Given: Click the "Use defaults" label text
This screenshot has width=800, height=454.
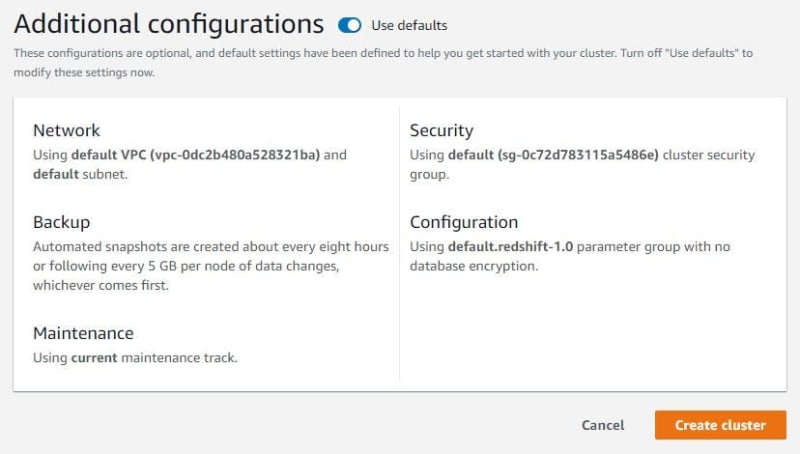Looking at the screenshot, I should (x=409, y=26).
